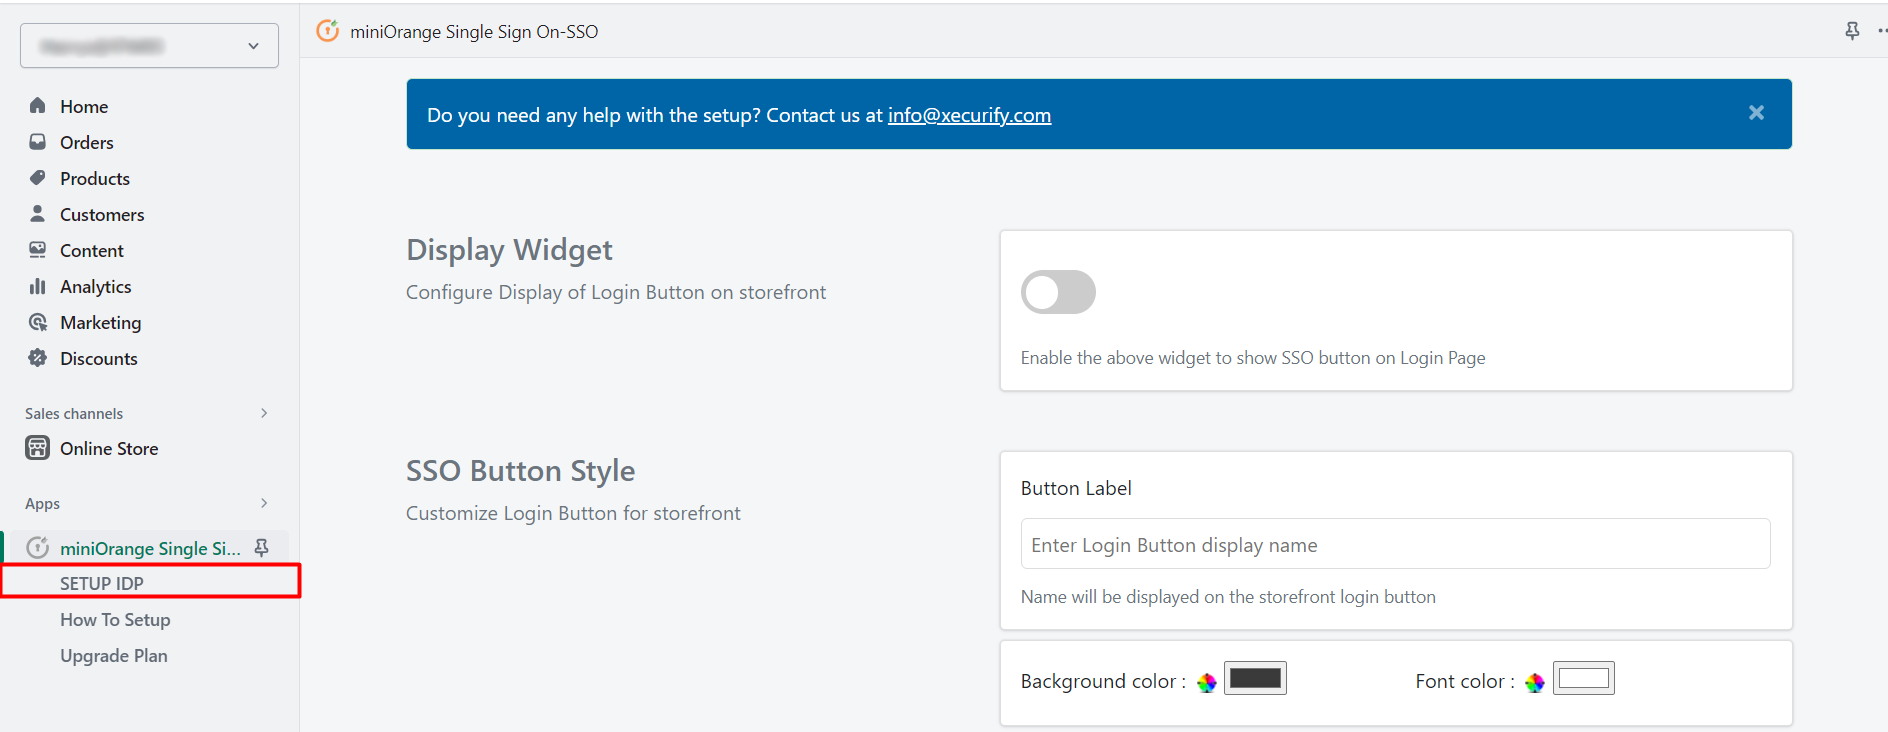Click the 'Font color :' label
Screen dimensions: 1888x732
click(x=1465, y=681)
